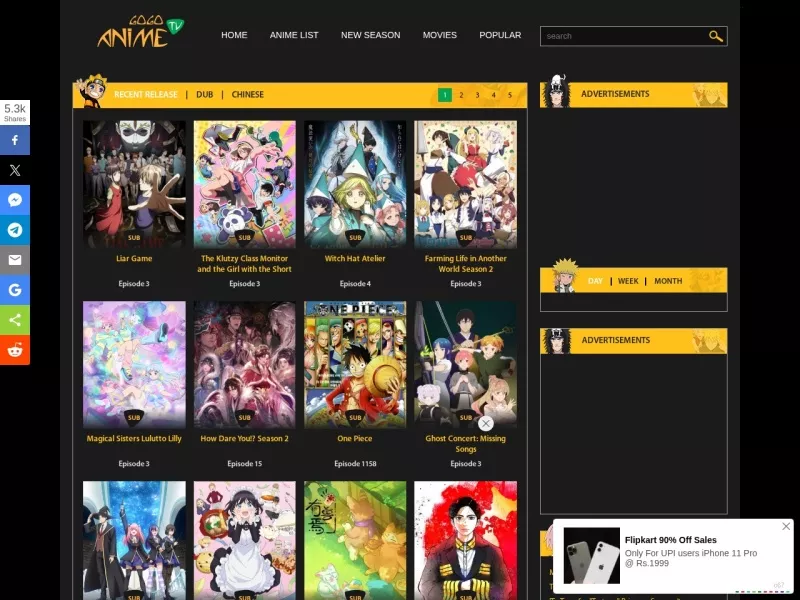800x600 pixels.
Task: Share the page on X
Action: pos(15,170)
